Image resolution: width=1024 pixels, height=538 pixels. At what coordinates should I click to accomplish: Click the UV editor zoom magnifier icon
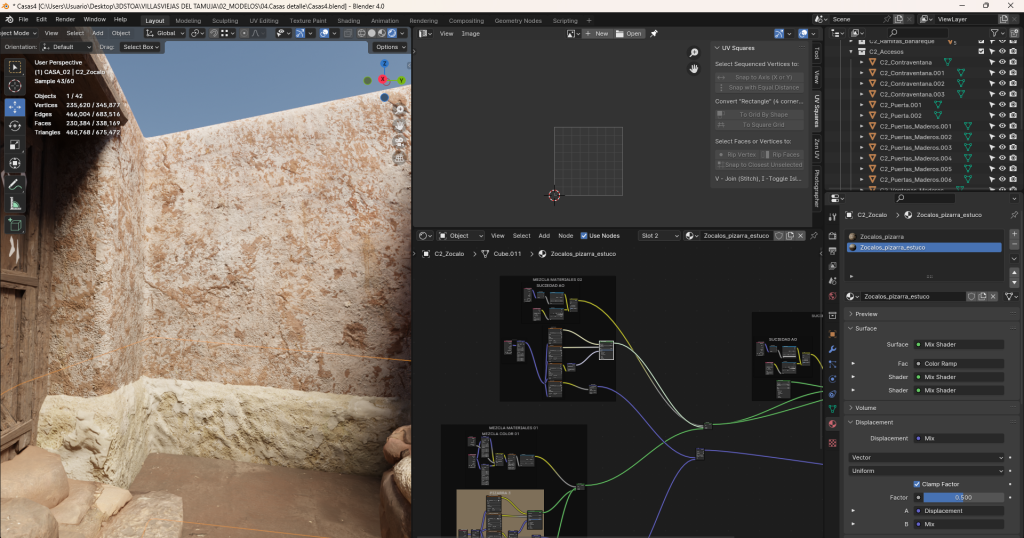pyautogui.click(x=694, y=52)
